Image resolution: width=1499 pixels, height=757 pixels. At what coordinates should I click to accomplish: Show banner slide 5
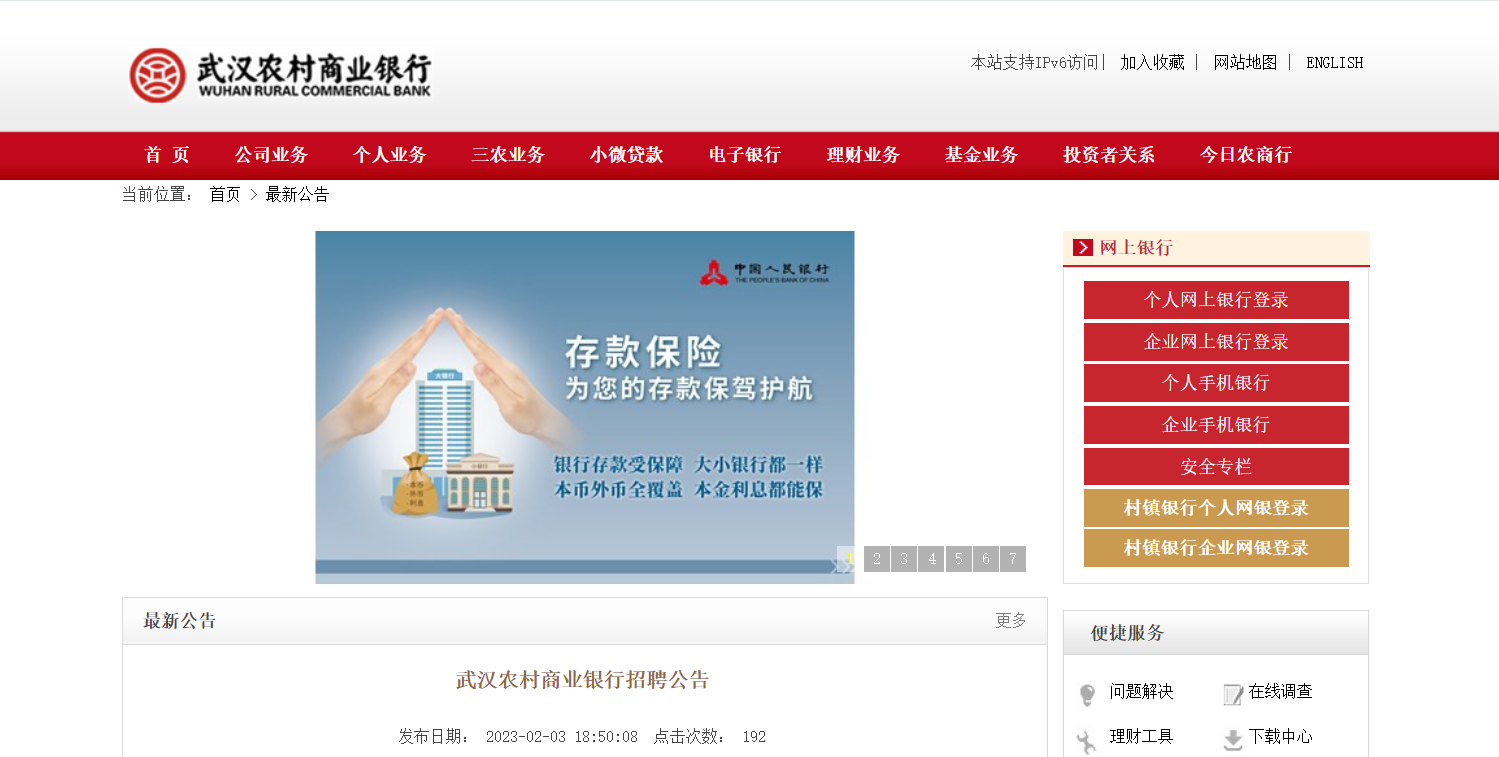(x=959, y=559)
